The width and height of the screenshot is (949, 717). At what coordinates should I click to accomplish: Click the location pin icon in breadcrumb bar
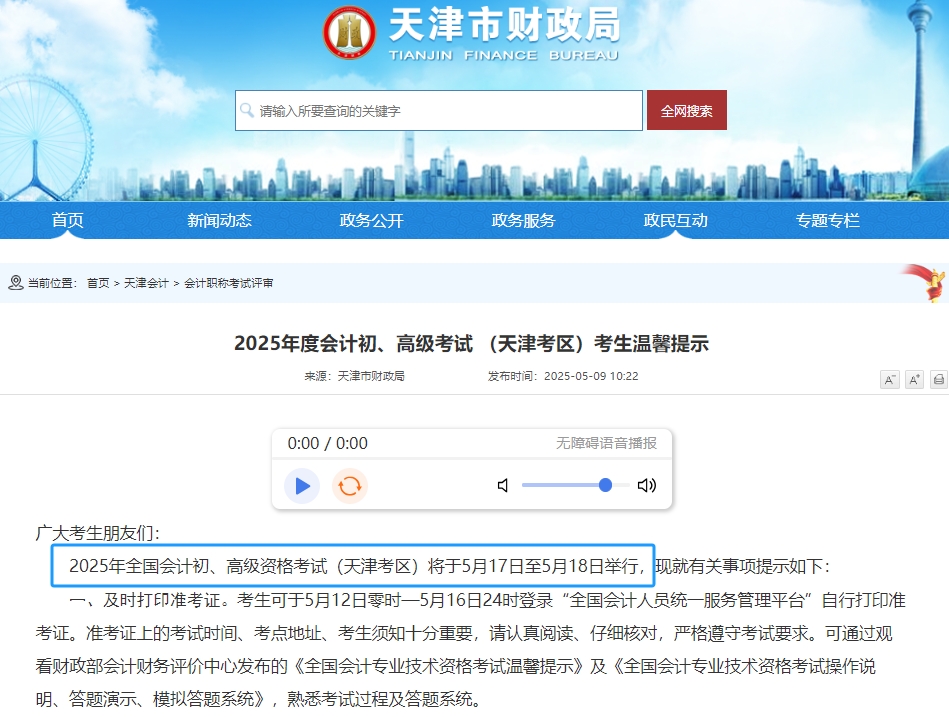click(x=13, y=283)
